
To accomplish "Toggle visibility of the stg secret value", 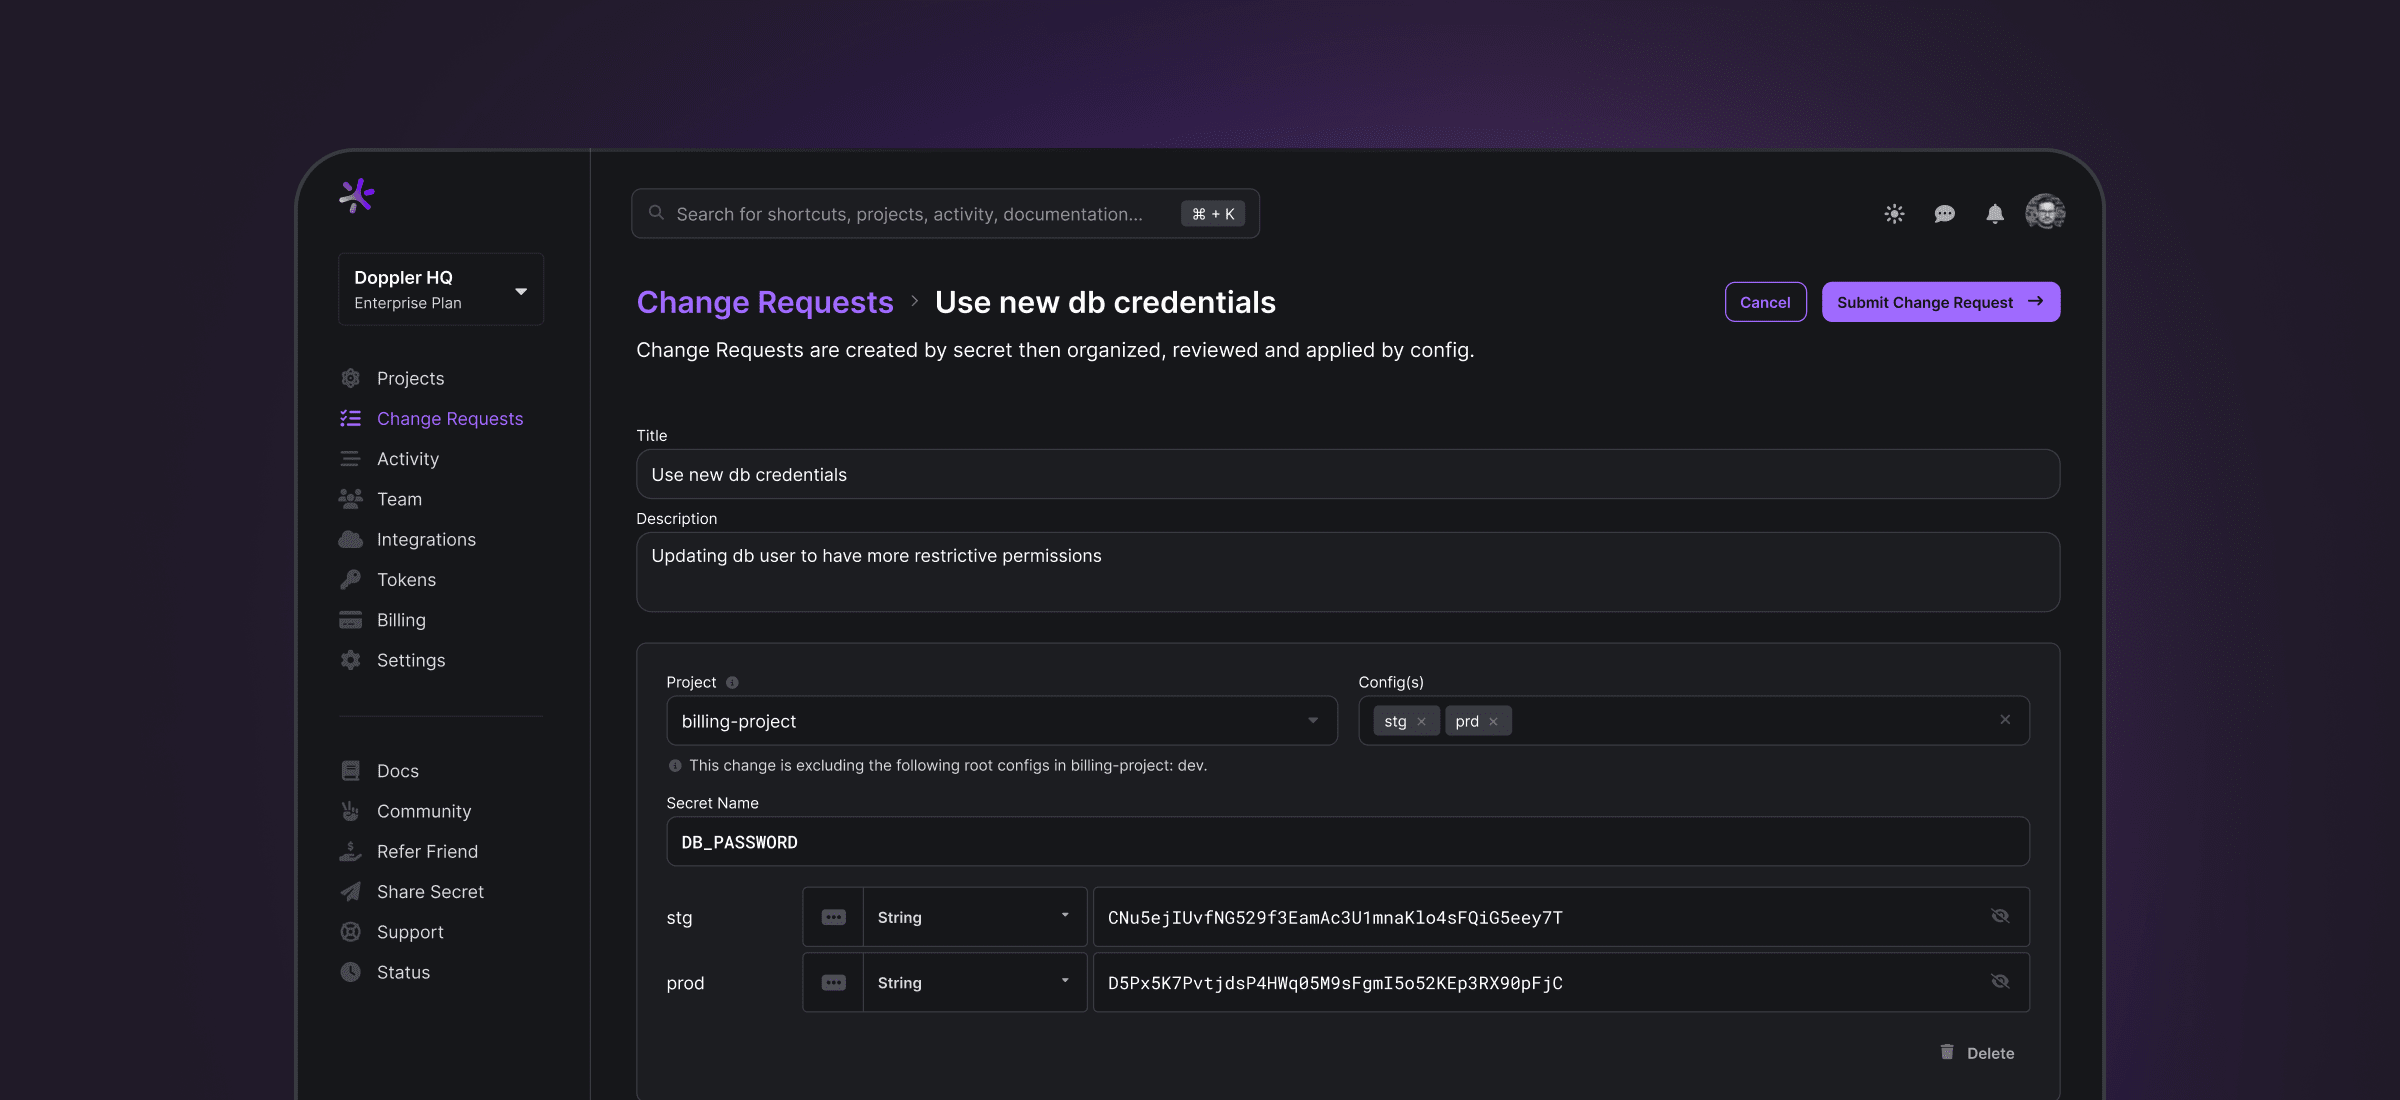I will (x=2000, y=916).
